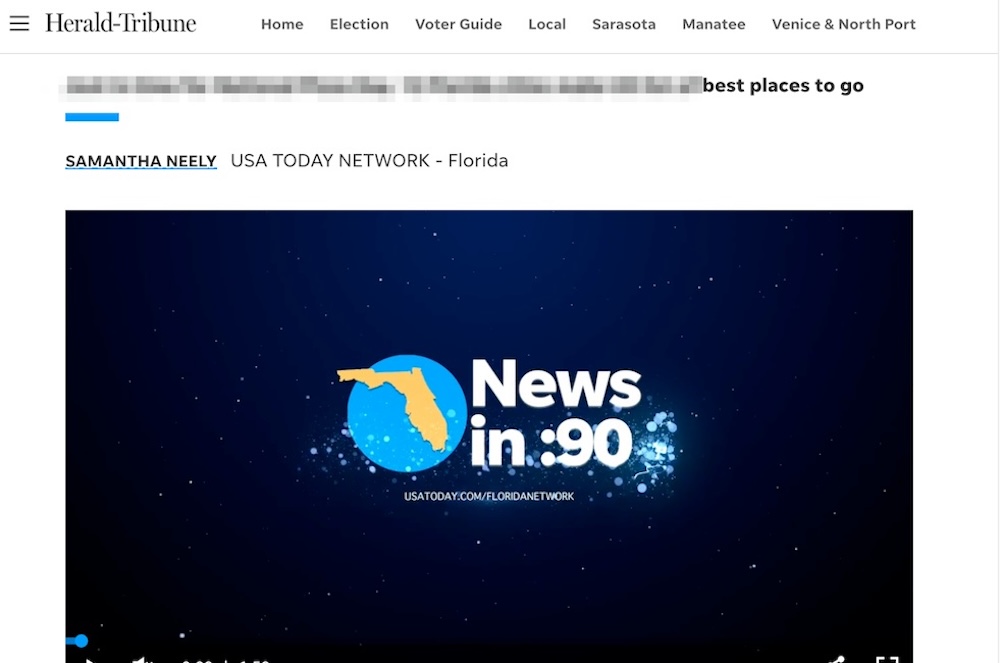Enter fullscreen mode for the video

pos(886,660)
